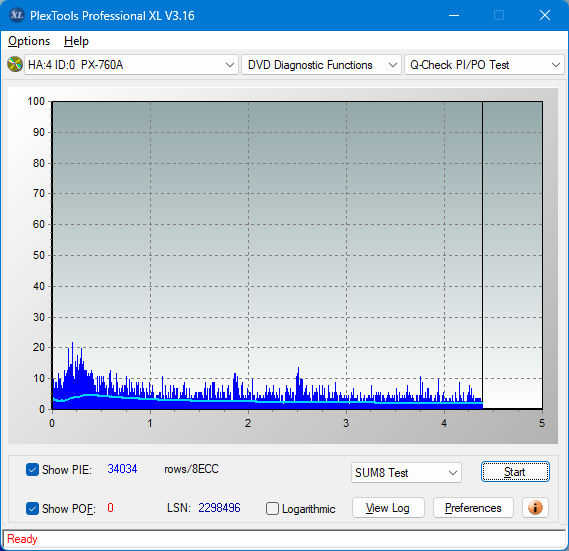Screen dimensions: 569x551
Task: Click the PIE error graph area
Action: [297, 255]
